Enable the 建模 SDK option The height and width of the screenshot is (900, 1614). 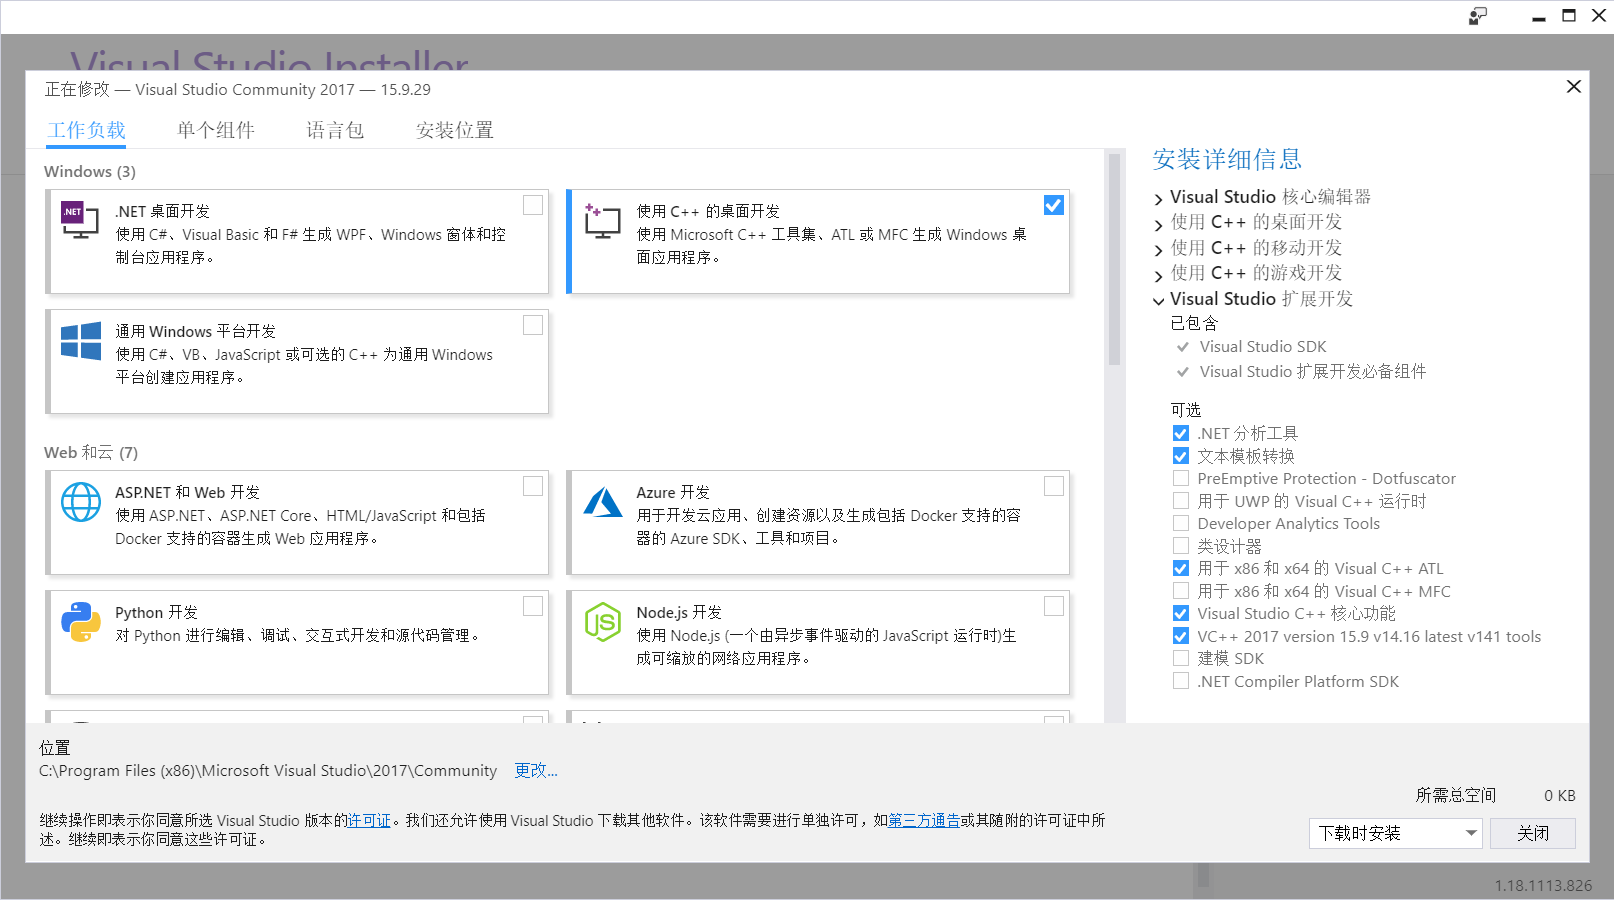coord(1181,658)
